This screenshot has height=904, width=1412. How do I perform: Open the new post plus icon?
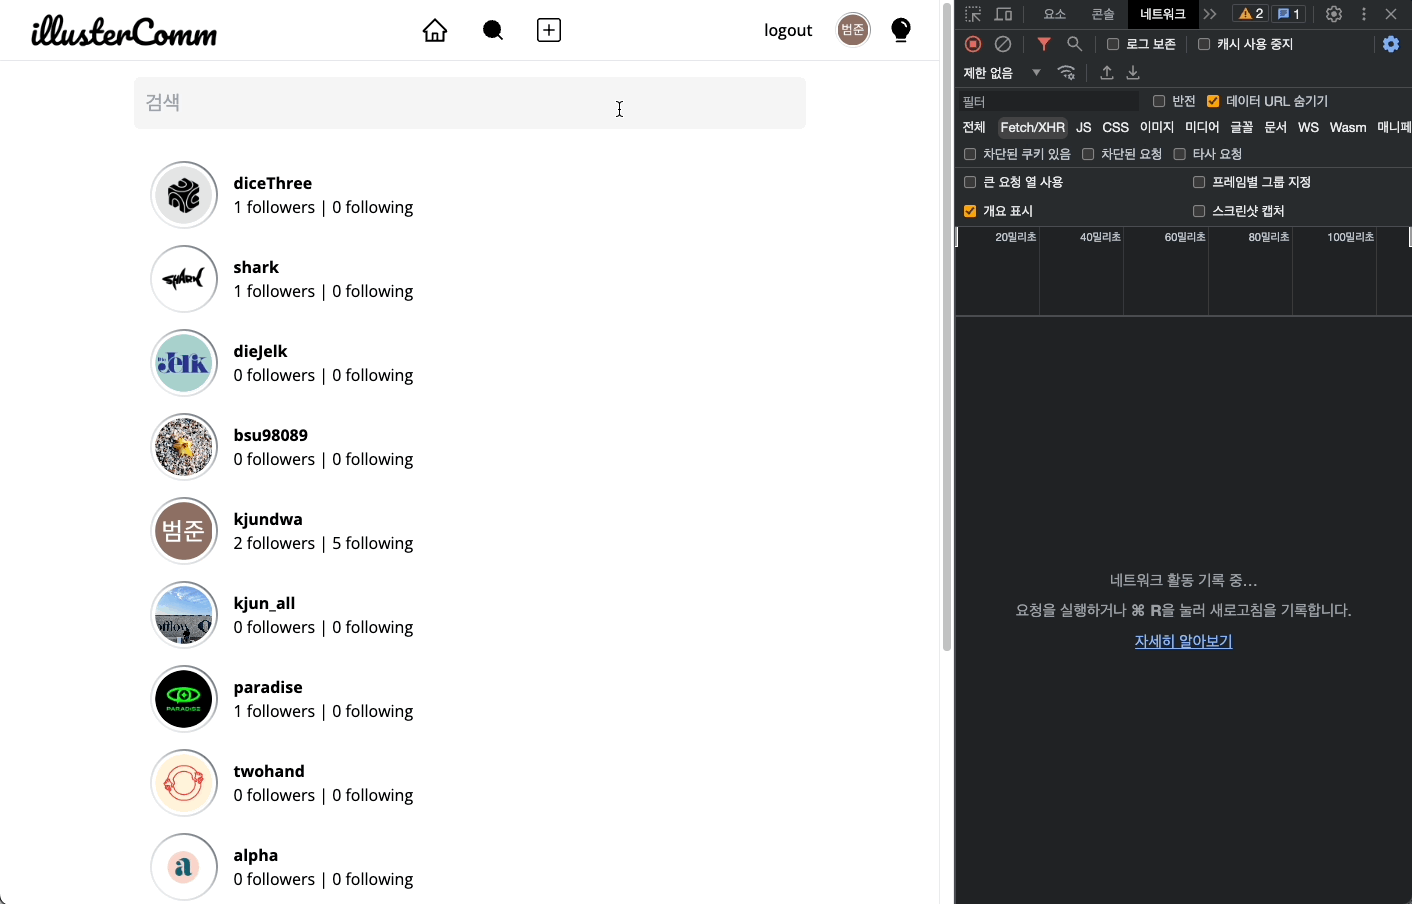[548, 30]
